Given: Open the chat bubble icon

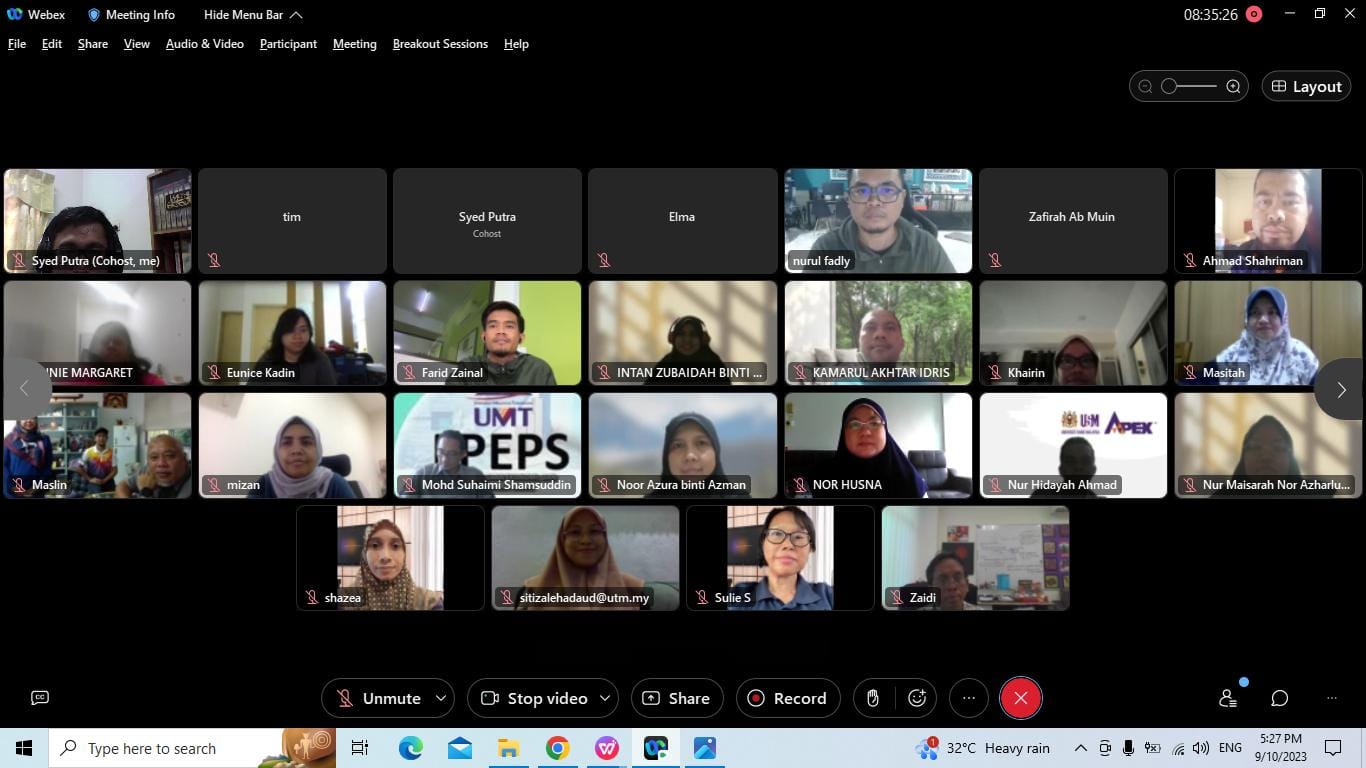Looking at the screenshot, I should (1279, 698).
